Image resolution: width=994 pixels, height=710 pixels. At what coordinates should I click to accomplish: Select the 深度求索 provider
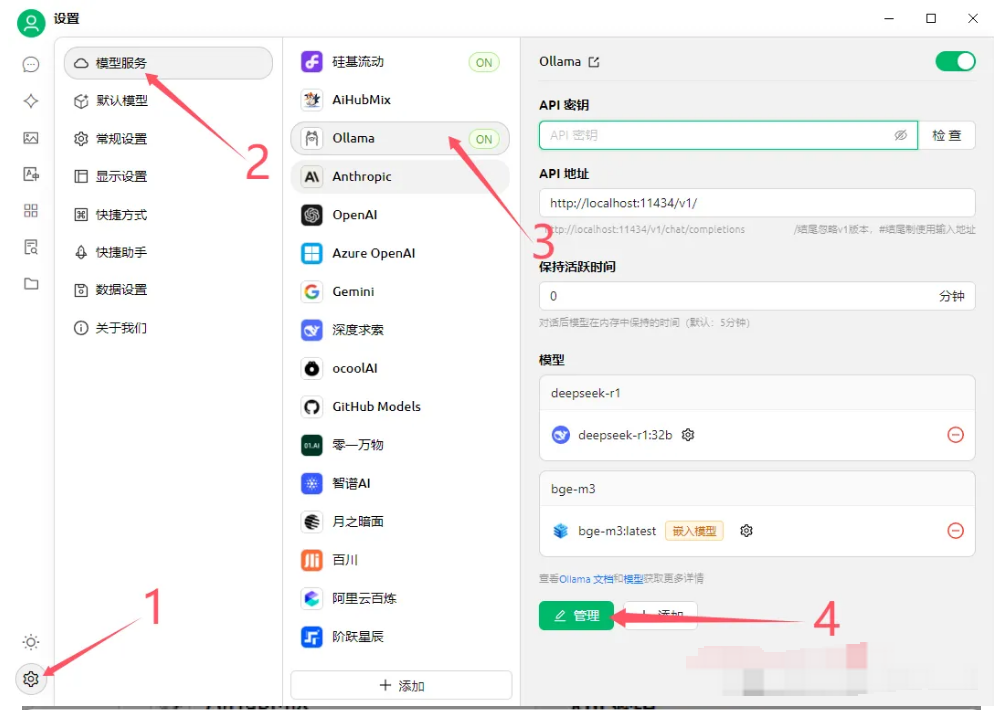(400, 330)
